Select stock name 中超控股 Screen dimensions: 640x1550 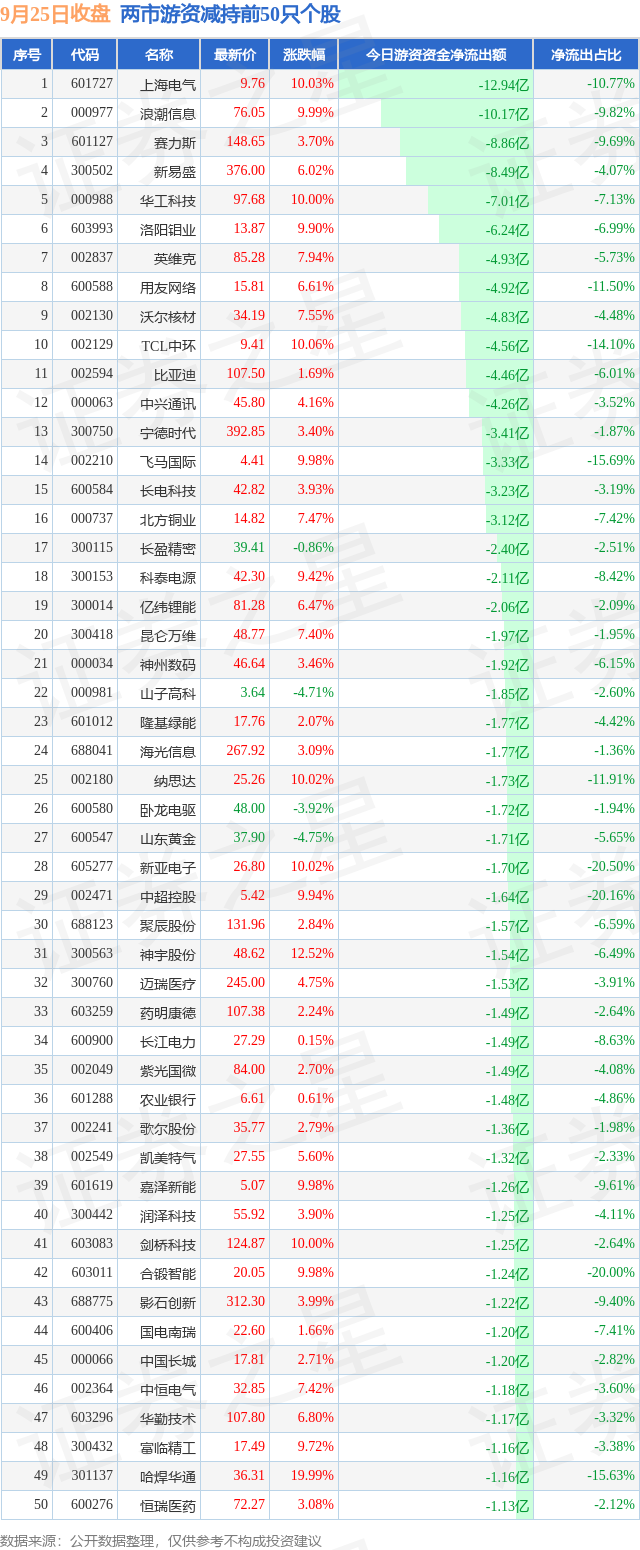pyautogui.click(x=169, y=897)
